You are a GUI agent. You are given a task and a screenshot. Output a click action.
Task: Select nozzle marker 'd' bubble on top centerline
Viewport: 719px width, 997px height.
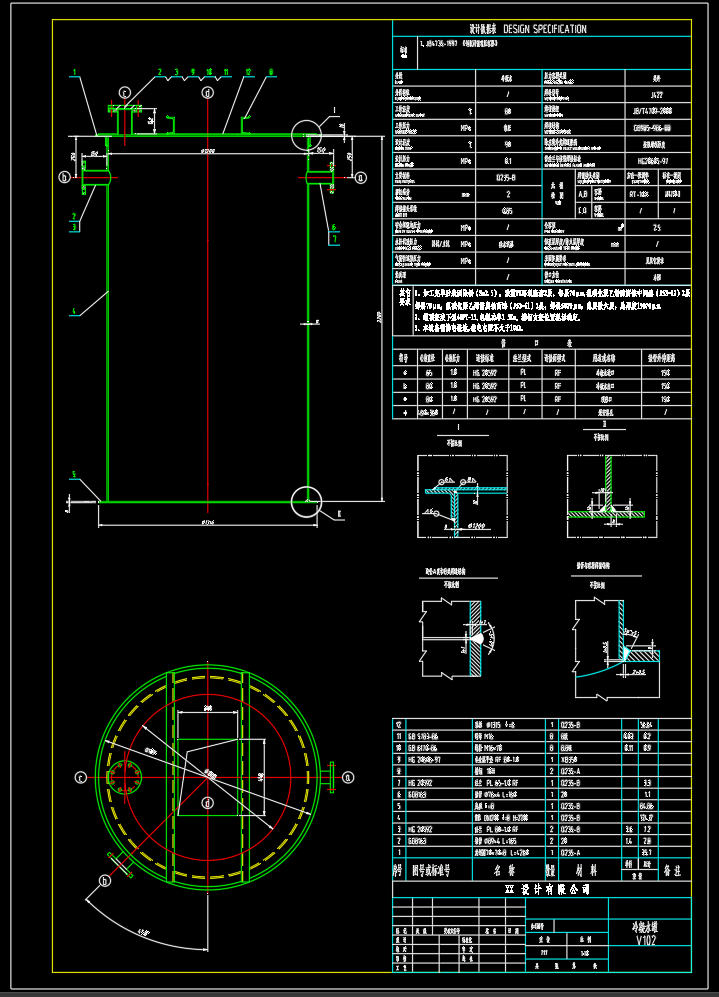click(207, 93)
